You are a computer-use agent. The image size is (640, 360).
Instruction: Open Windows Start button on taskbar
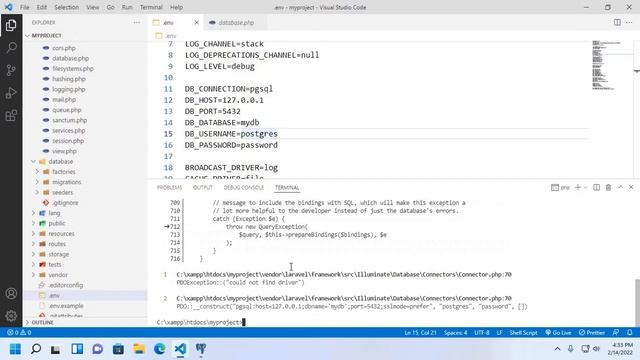click(15, 349)
